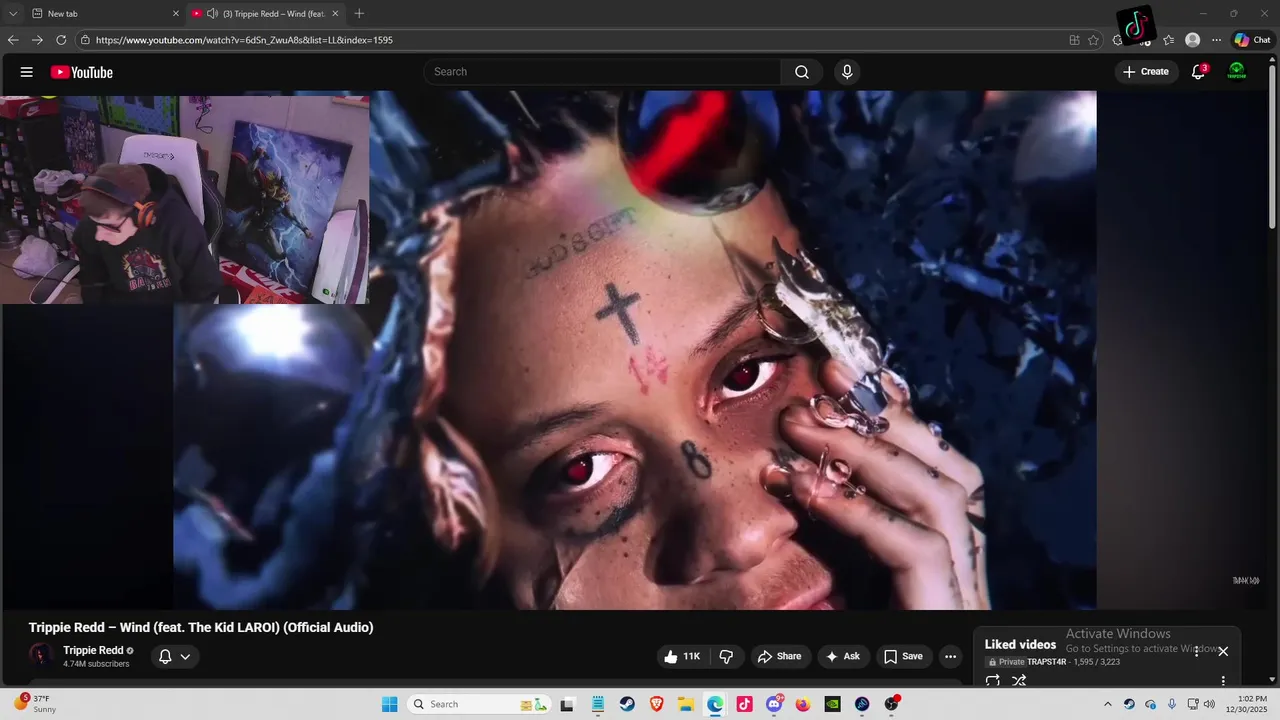Image resolution: width=1280 pixels, height=720 pixels.
Task: Open weather widget showing 37°F Sunny
Action: click(x=35, y=704)
